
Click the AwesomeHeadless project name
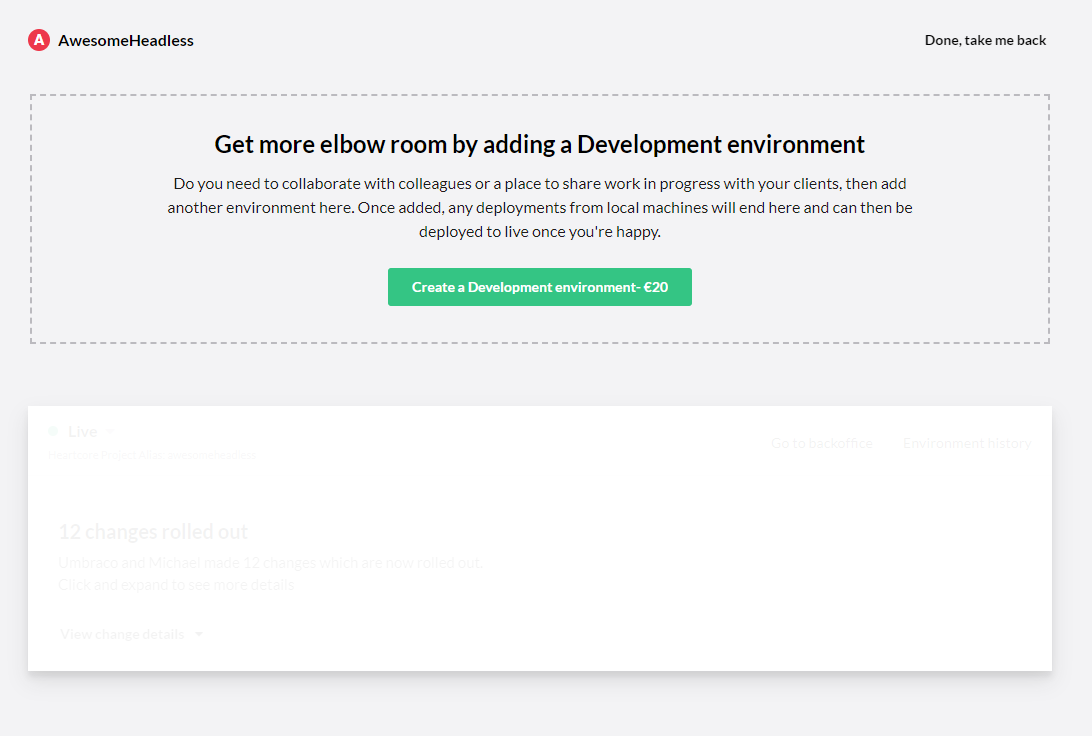[126, 41]
